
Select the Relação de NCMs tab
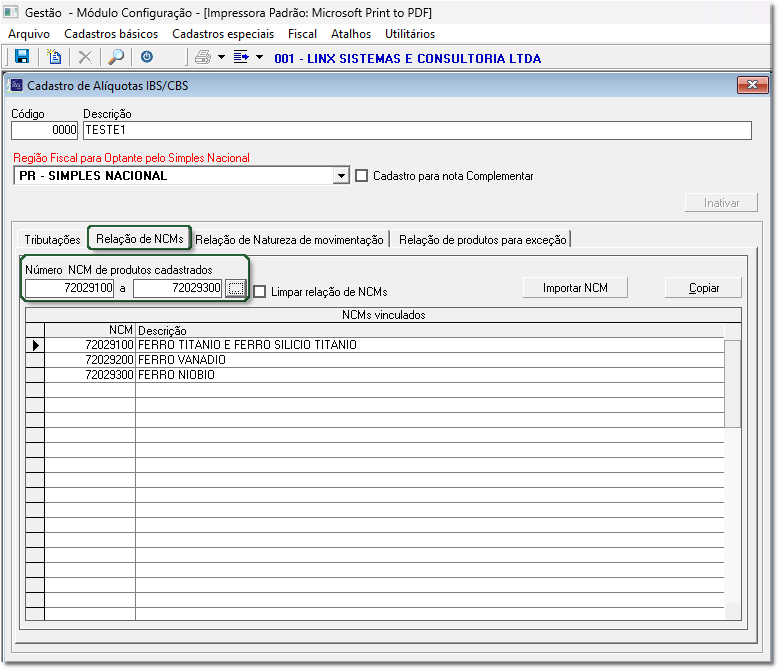(x=140, y=239)
